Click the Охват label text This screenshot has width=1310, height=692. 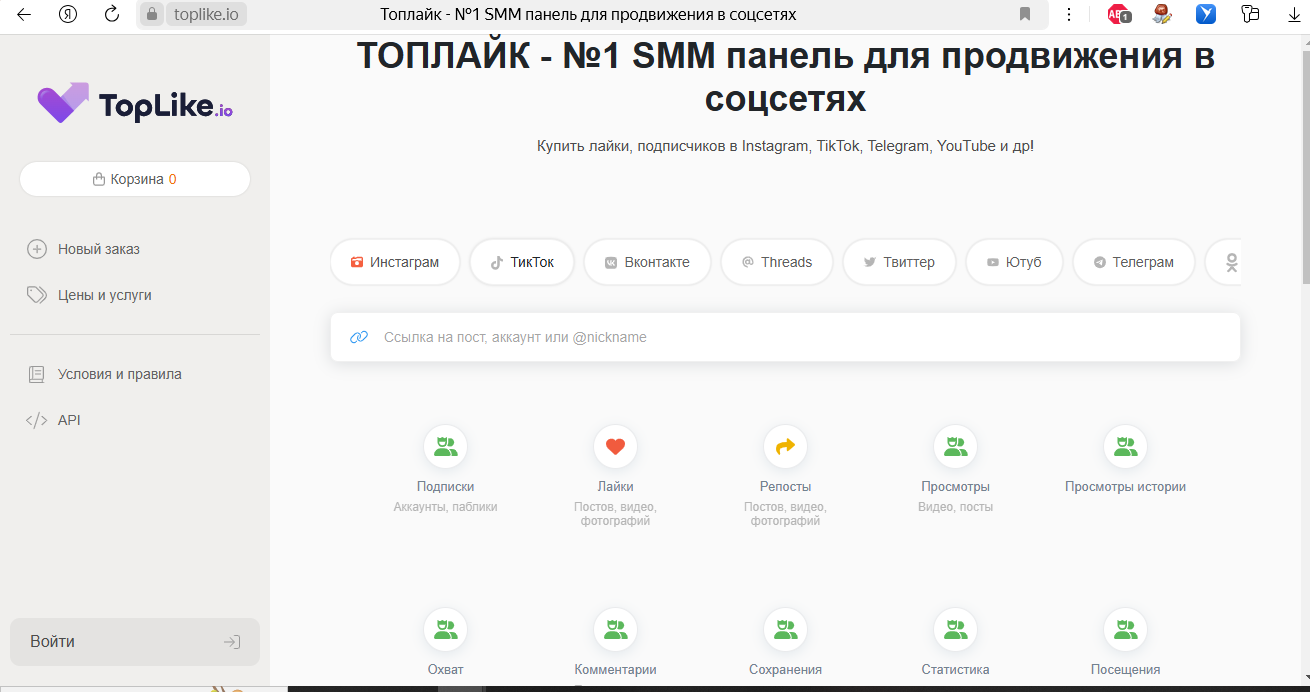pyautogui.click(x=445, y=670)
